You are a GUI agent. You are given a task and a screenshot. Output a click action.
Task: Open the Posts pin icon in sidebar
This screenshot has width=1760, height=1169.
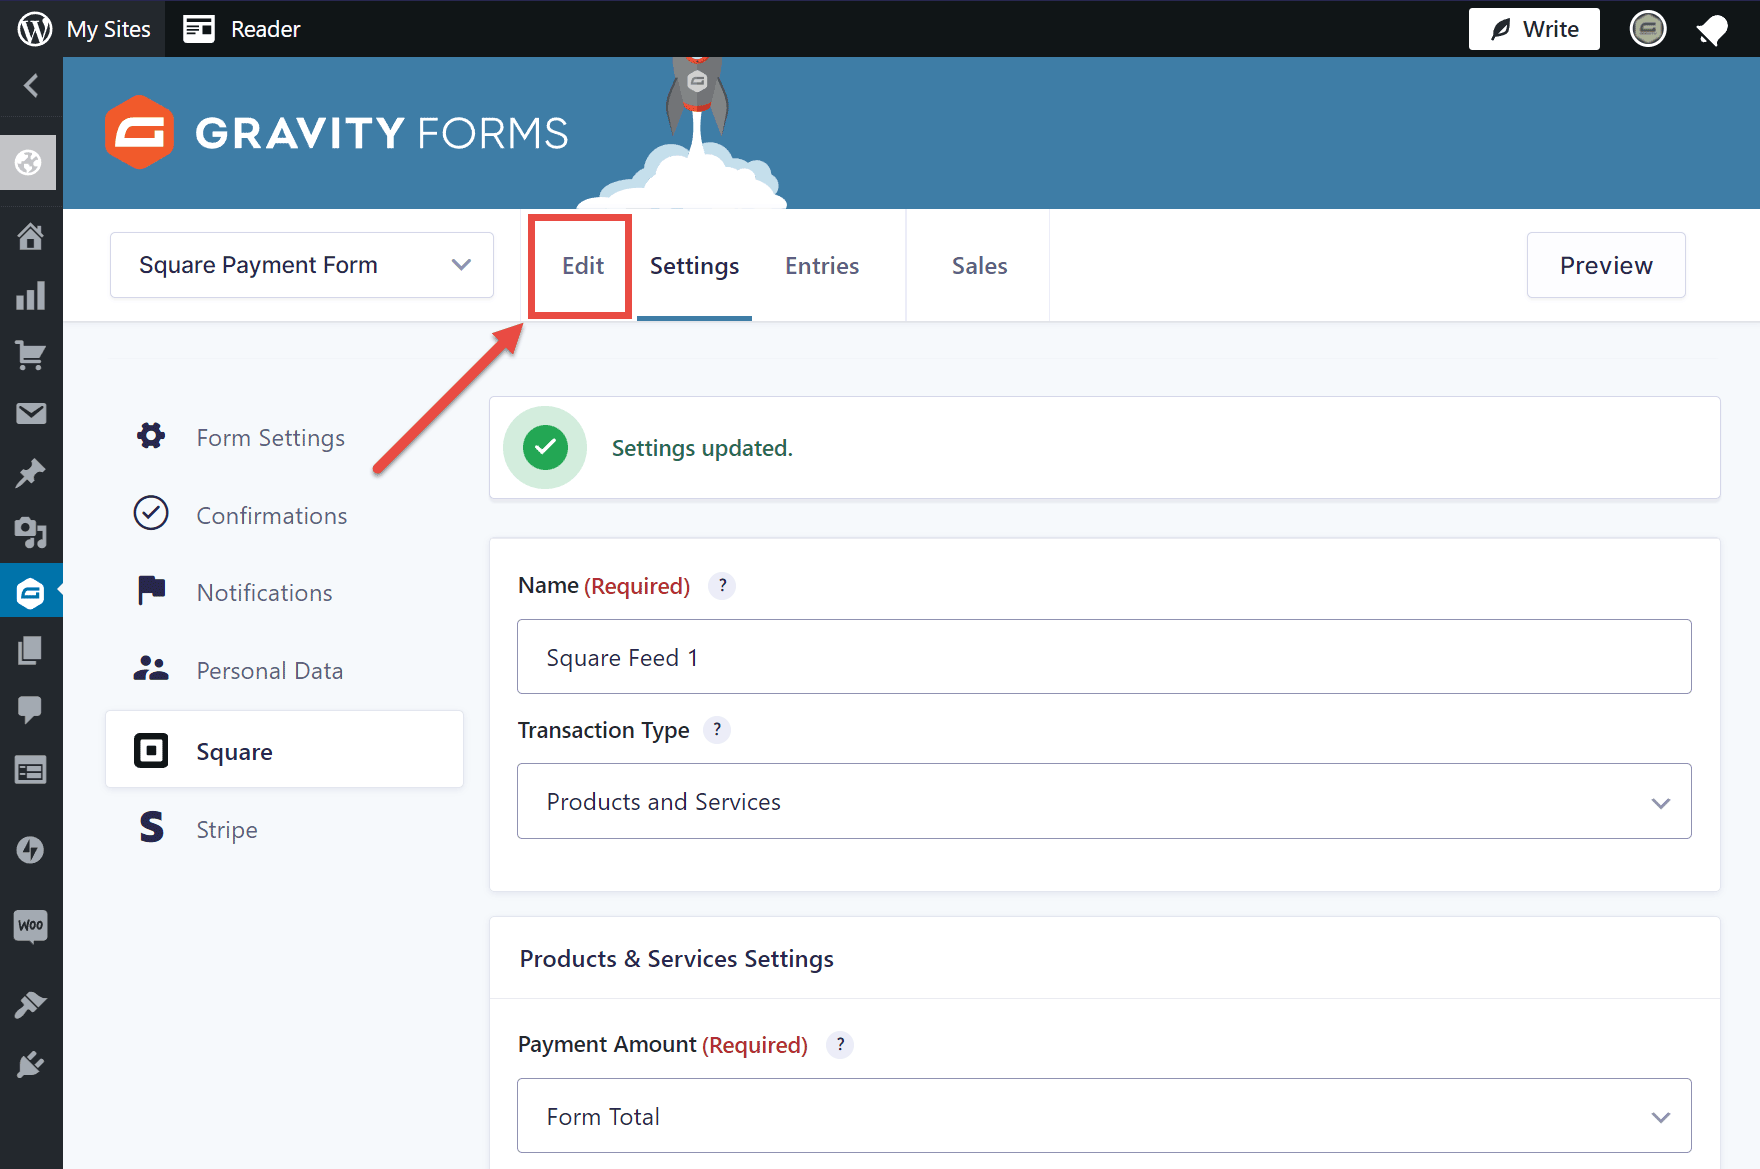coord(30,472)
